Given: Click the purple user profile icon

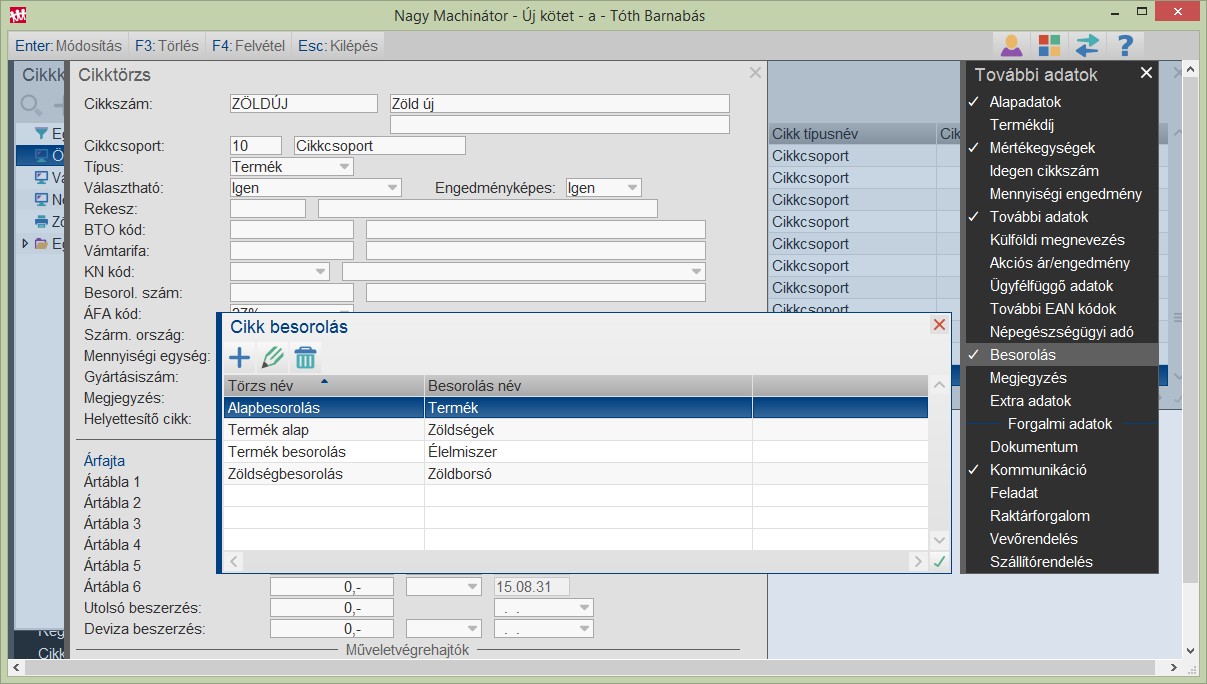Looking at the screenshot, I should point(1012,46).
